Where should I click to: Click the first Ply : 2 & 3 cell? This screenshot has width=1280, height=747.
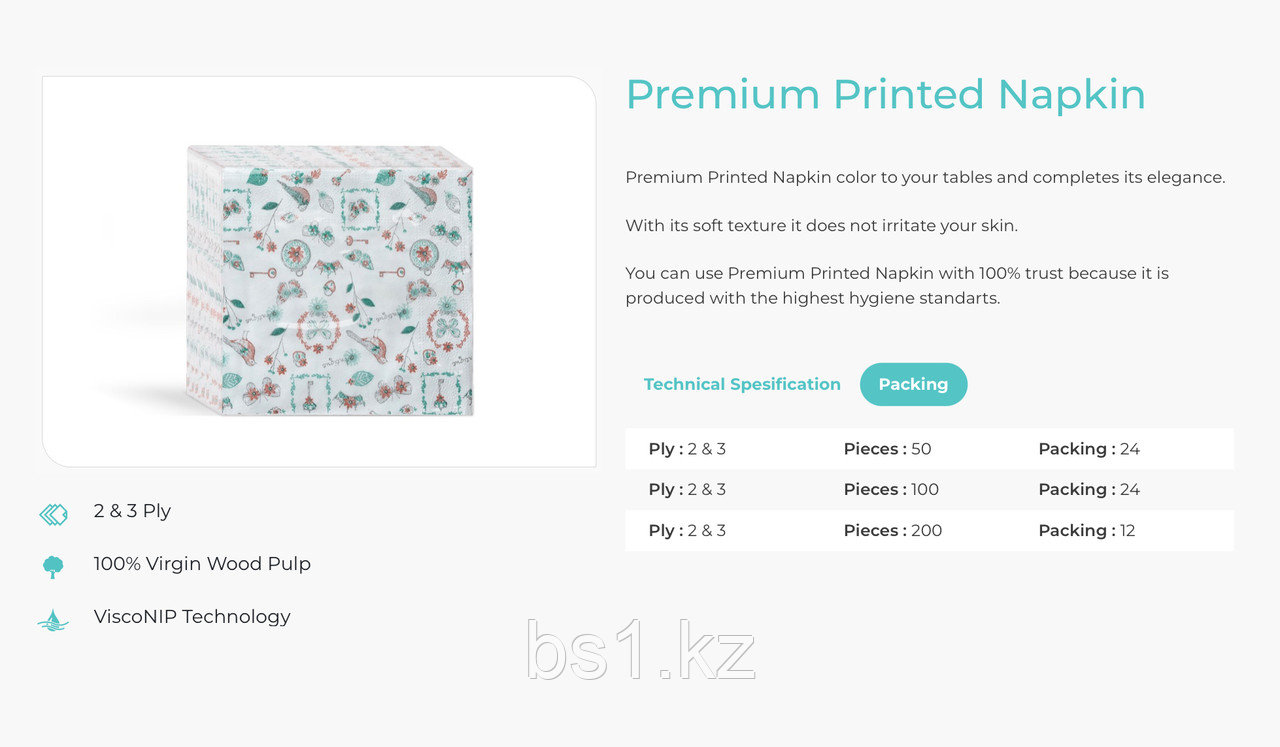687,449
